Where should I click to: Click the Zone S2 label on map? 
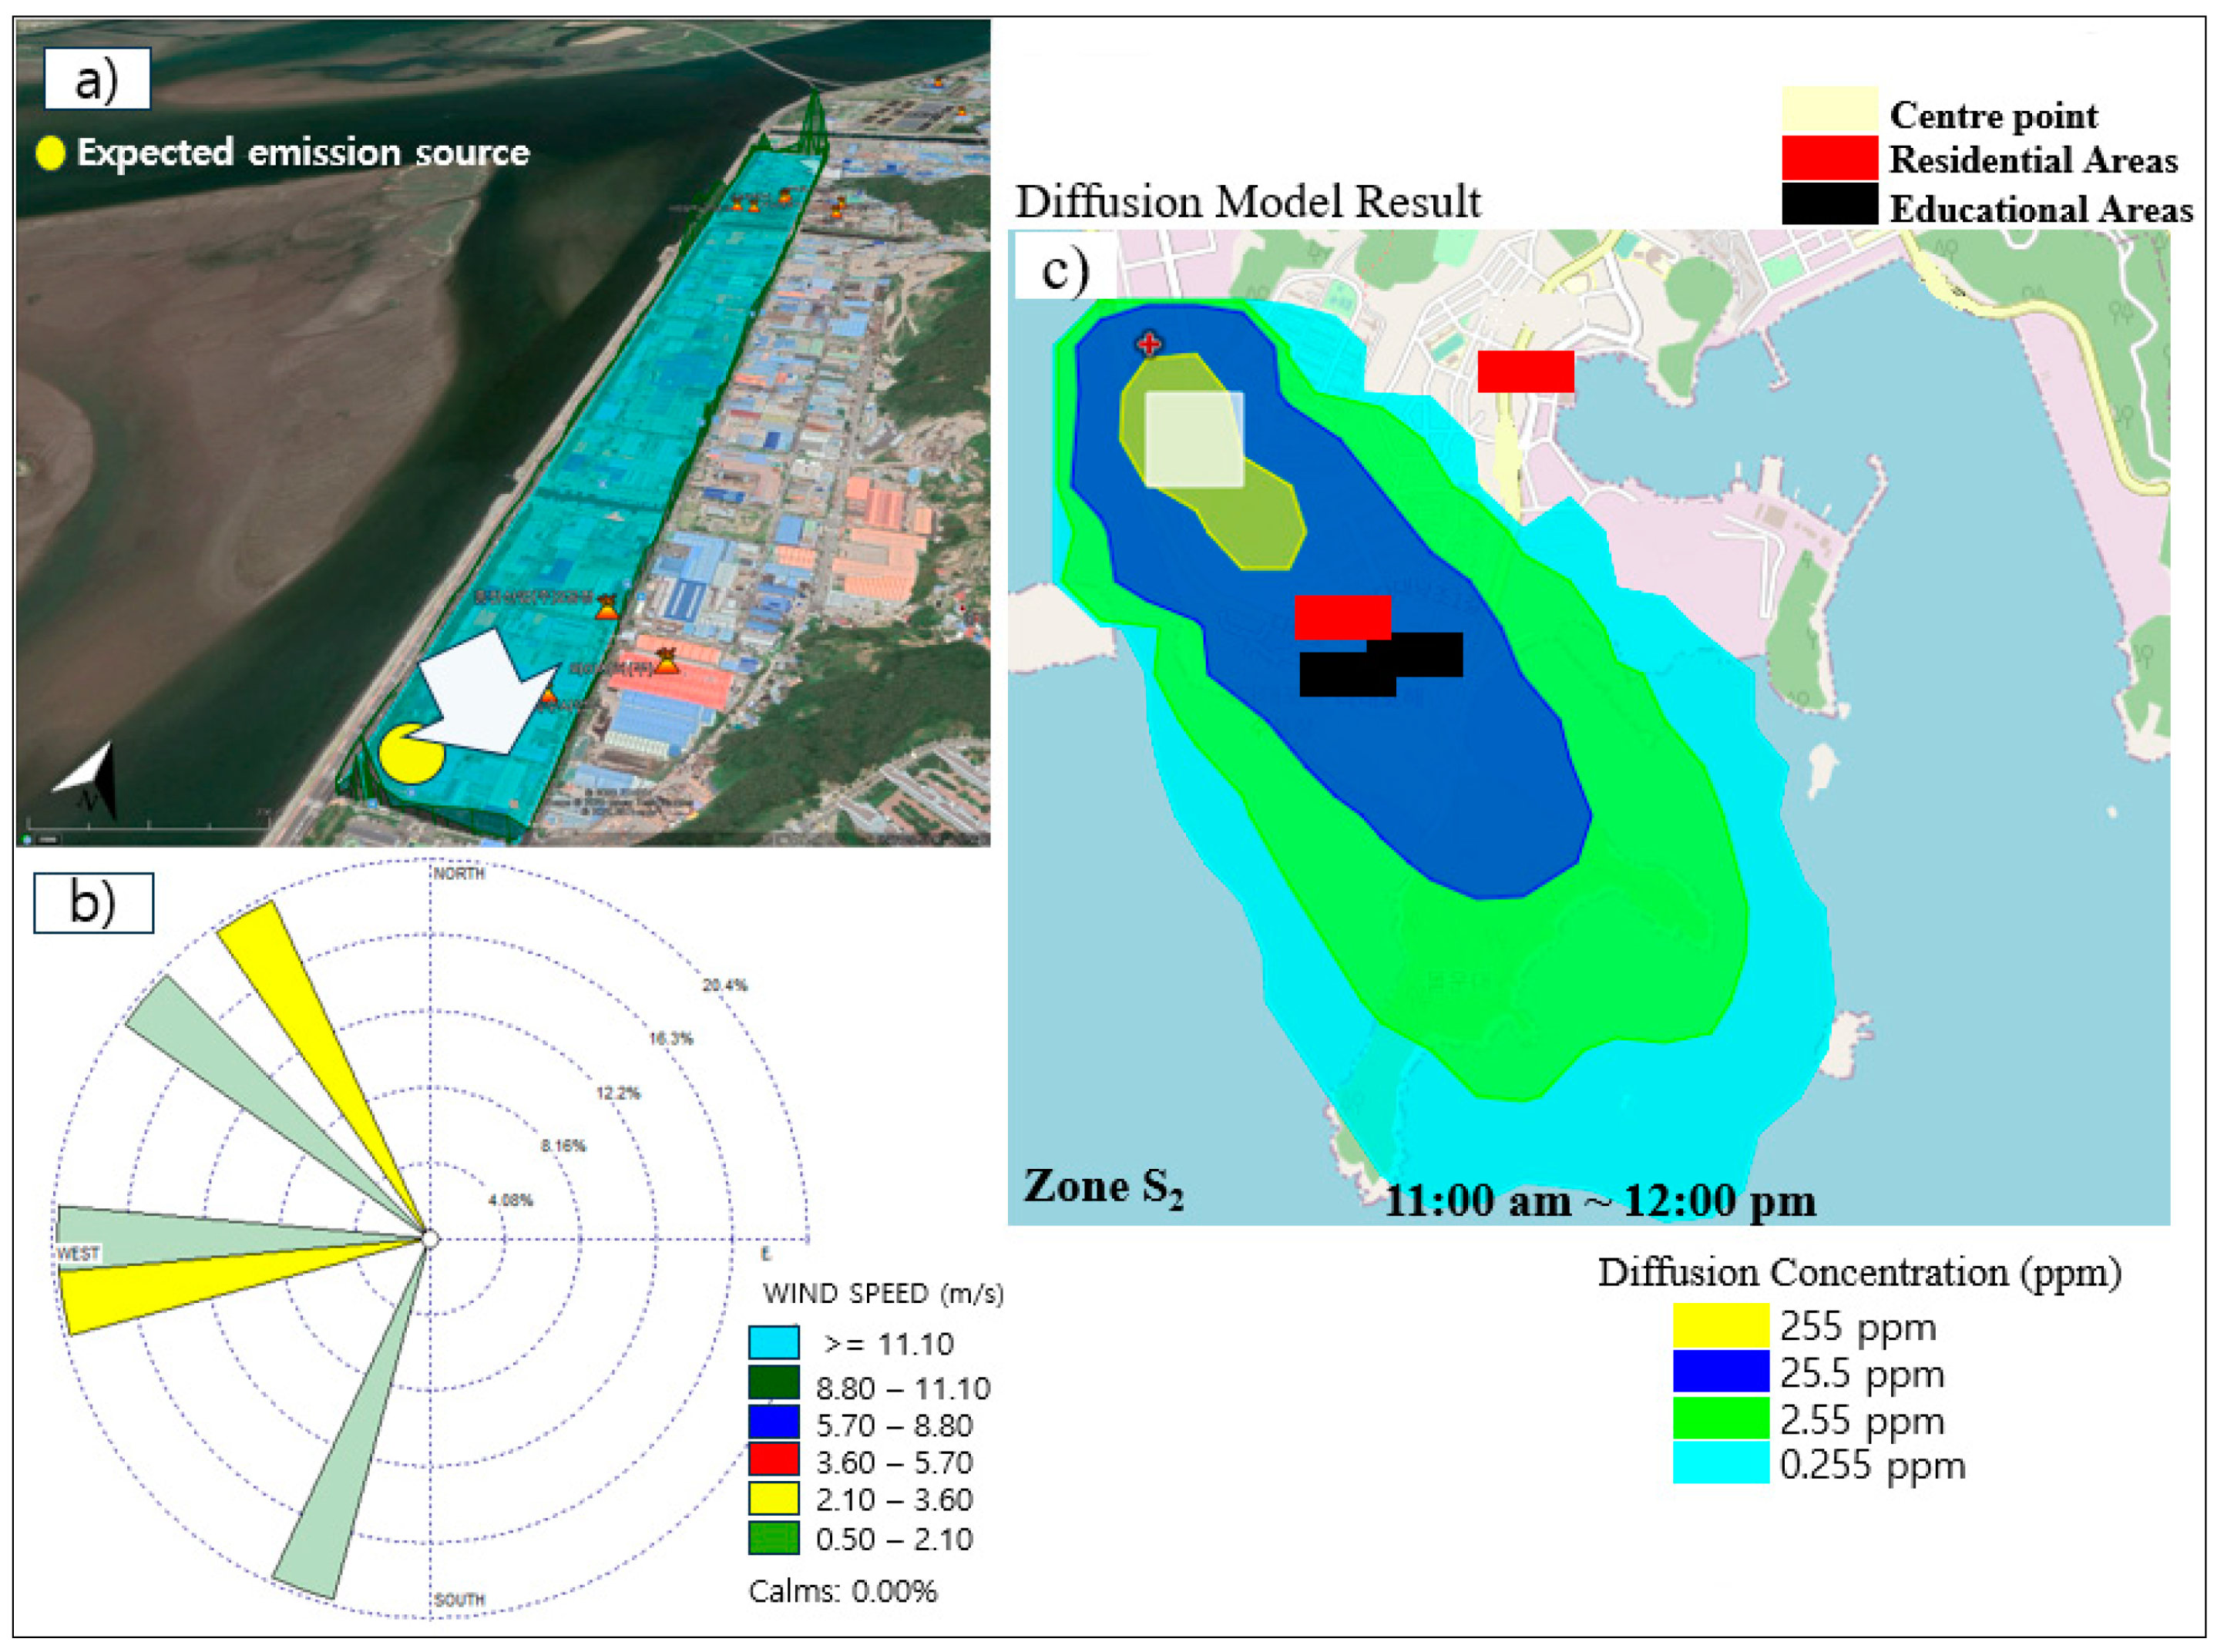[1103, 1187]
